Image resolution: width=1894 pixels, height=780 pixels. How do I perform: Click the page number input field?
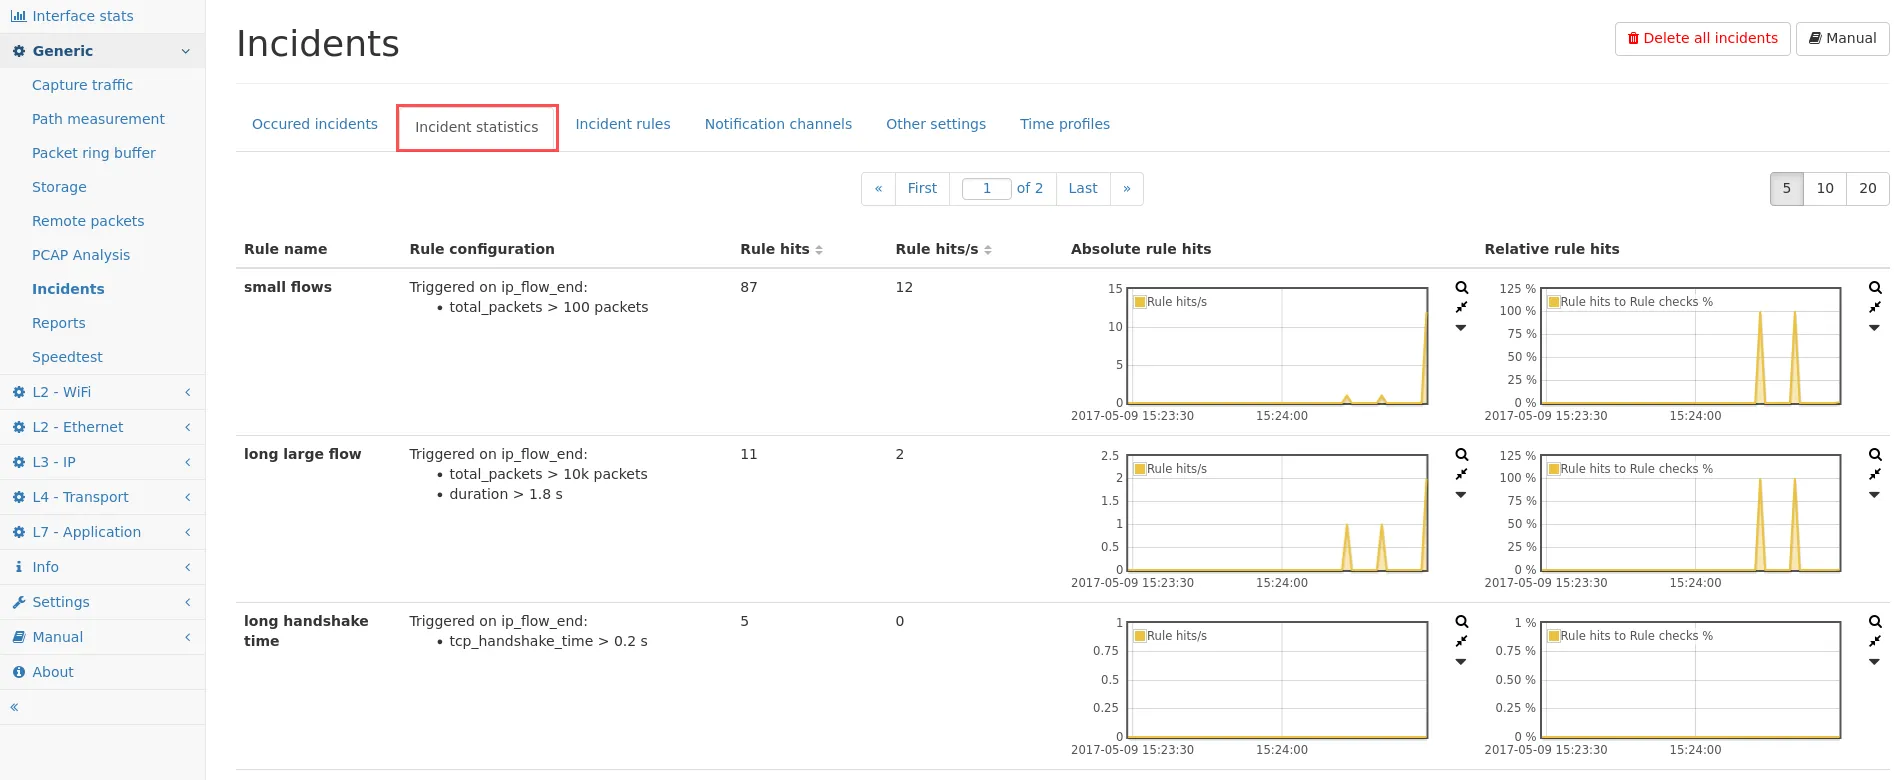point(986,188)
